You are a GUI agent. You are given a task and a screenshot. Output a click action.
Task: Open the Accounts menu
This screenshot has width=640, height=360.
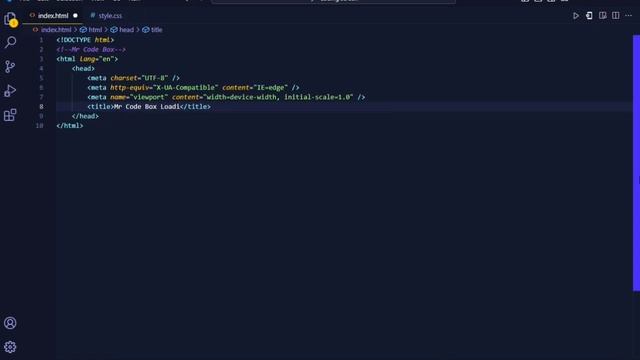pos(10,323)
